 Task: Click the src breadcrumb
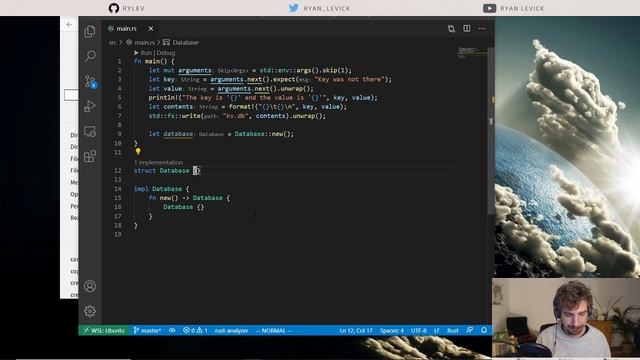tap(112, 42)
